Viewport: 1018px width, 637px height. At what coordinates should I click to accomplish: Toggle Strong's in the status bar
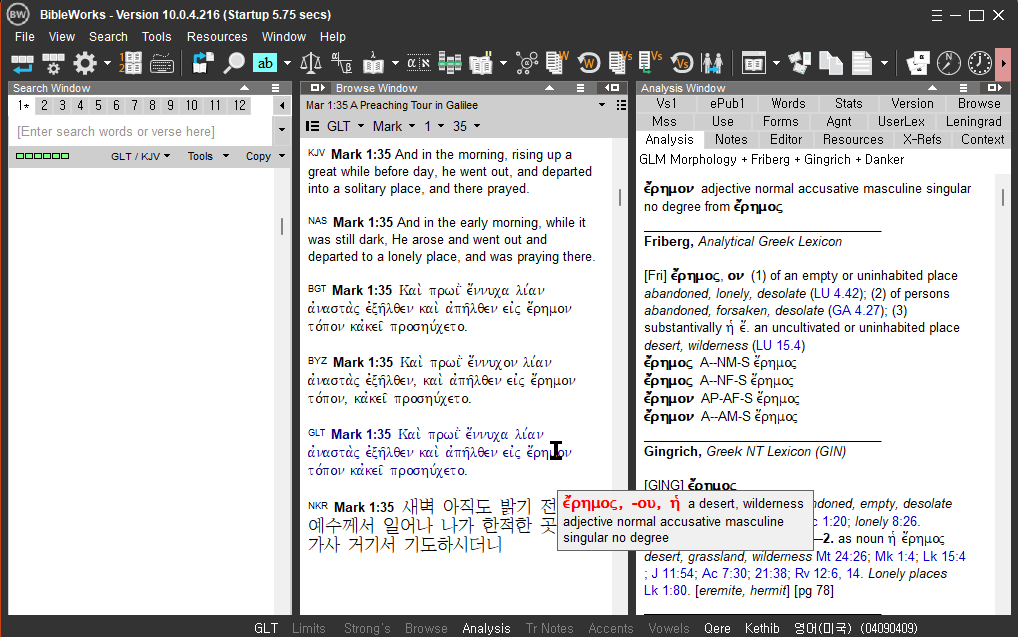click(x=367, y=628)
